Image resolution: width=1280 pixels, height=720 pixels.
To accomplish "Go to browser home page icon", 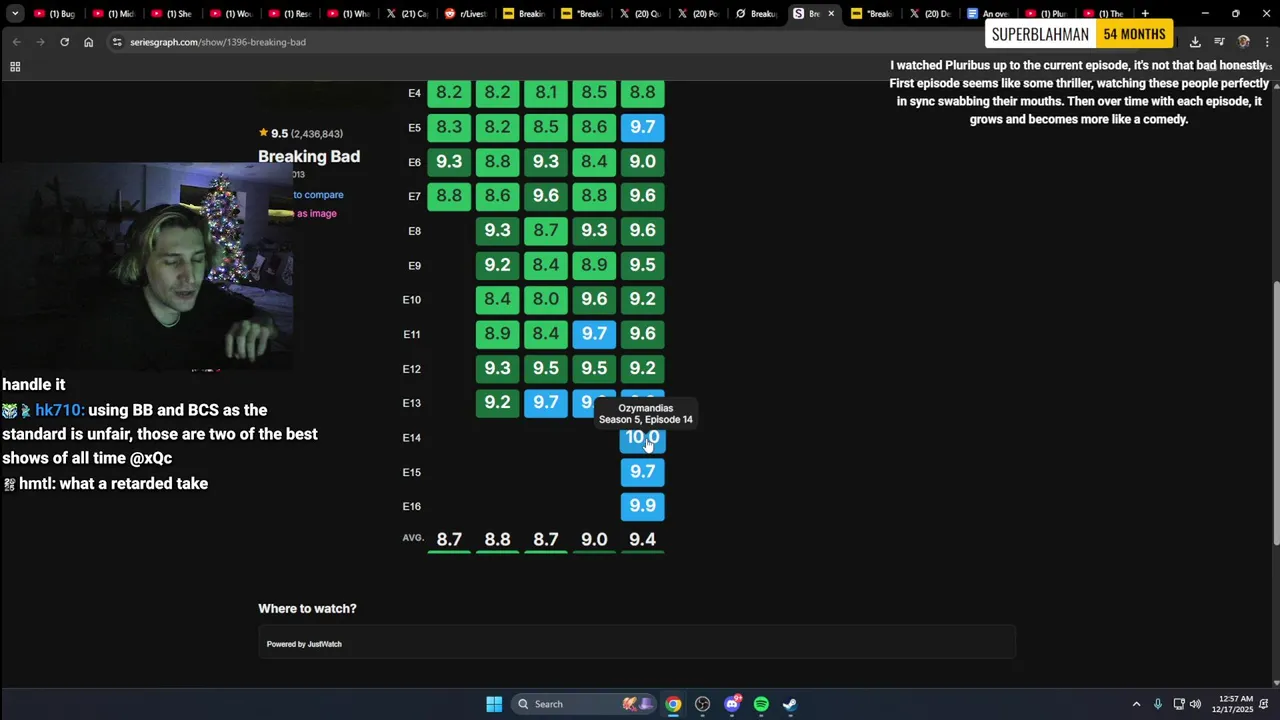I will (x=88, y=42).
